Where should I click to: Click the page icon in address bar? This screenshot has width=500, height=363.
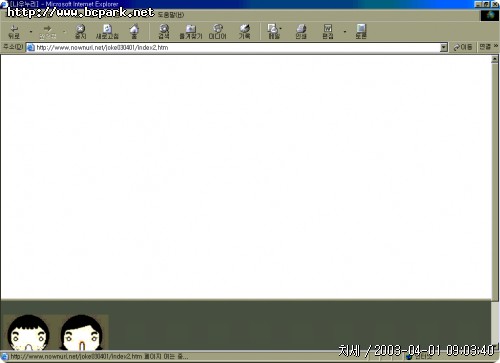tap(31, 47)
